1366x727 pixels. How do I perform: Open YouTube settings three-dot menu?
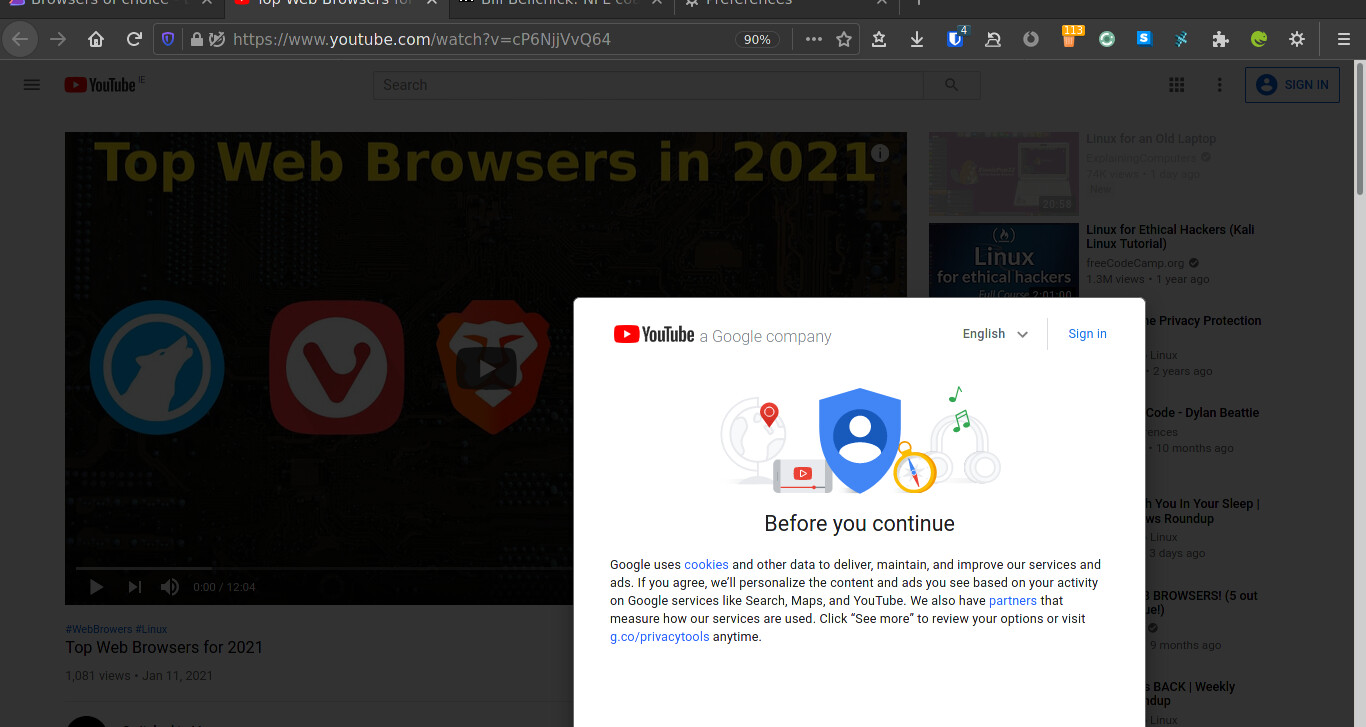[1220, 85]
